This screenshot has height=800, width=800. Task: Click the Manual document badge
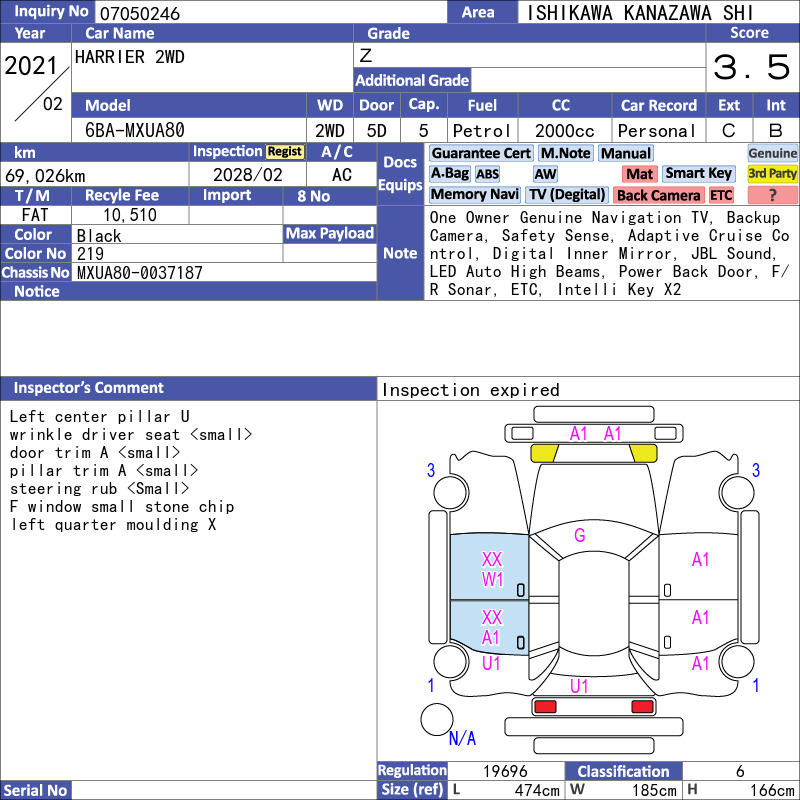tap(626, 153)
